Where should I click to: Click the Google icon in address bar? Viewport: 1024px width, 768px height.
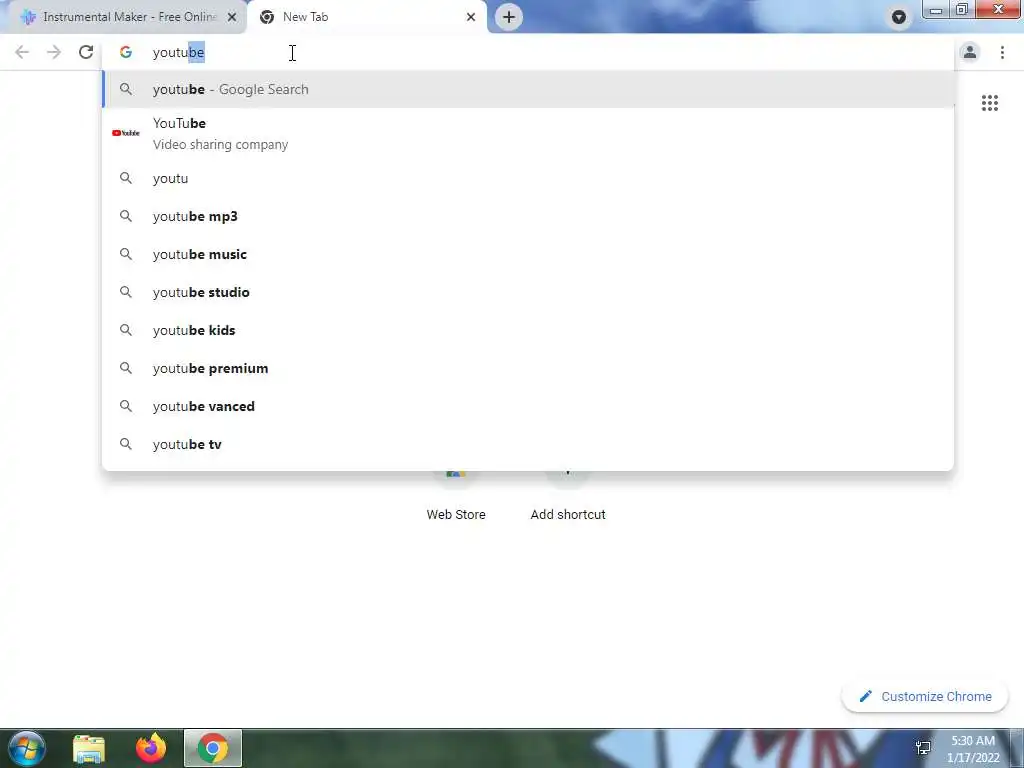[x=126, y=52]
